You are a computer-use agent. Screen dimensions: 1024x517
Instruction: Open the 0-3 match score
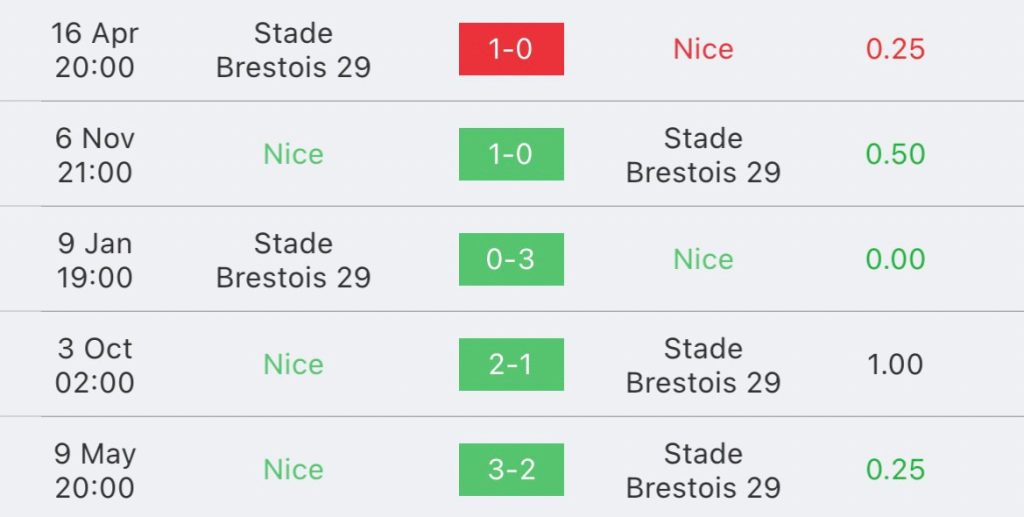pos(511,259)
